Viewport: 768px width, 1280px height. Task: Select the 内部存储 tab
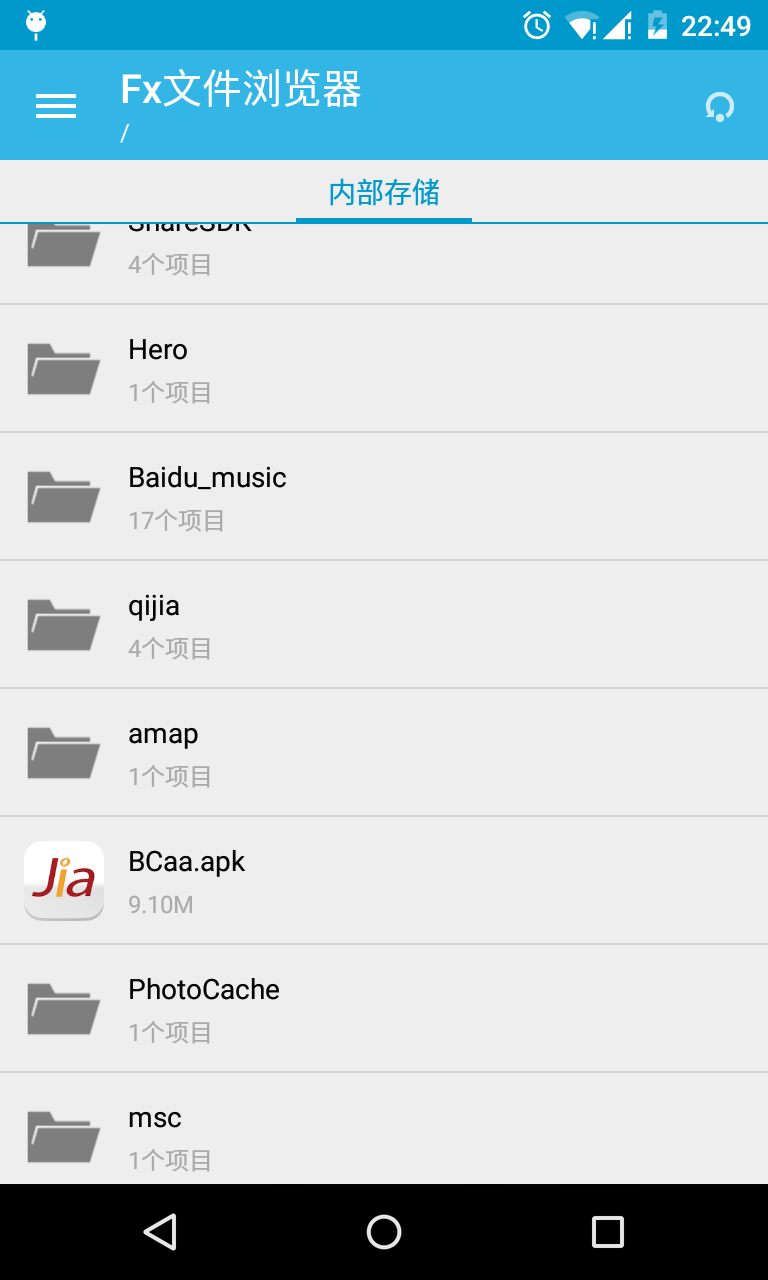[x=384, y=192]
